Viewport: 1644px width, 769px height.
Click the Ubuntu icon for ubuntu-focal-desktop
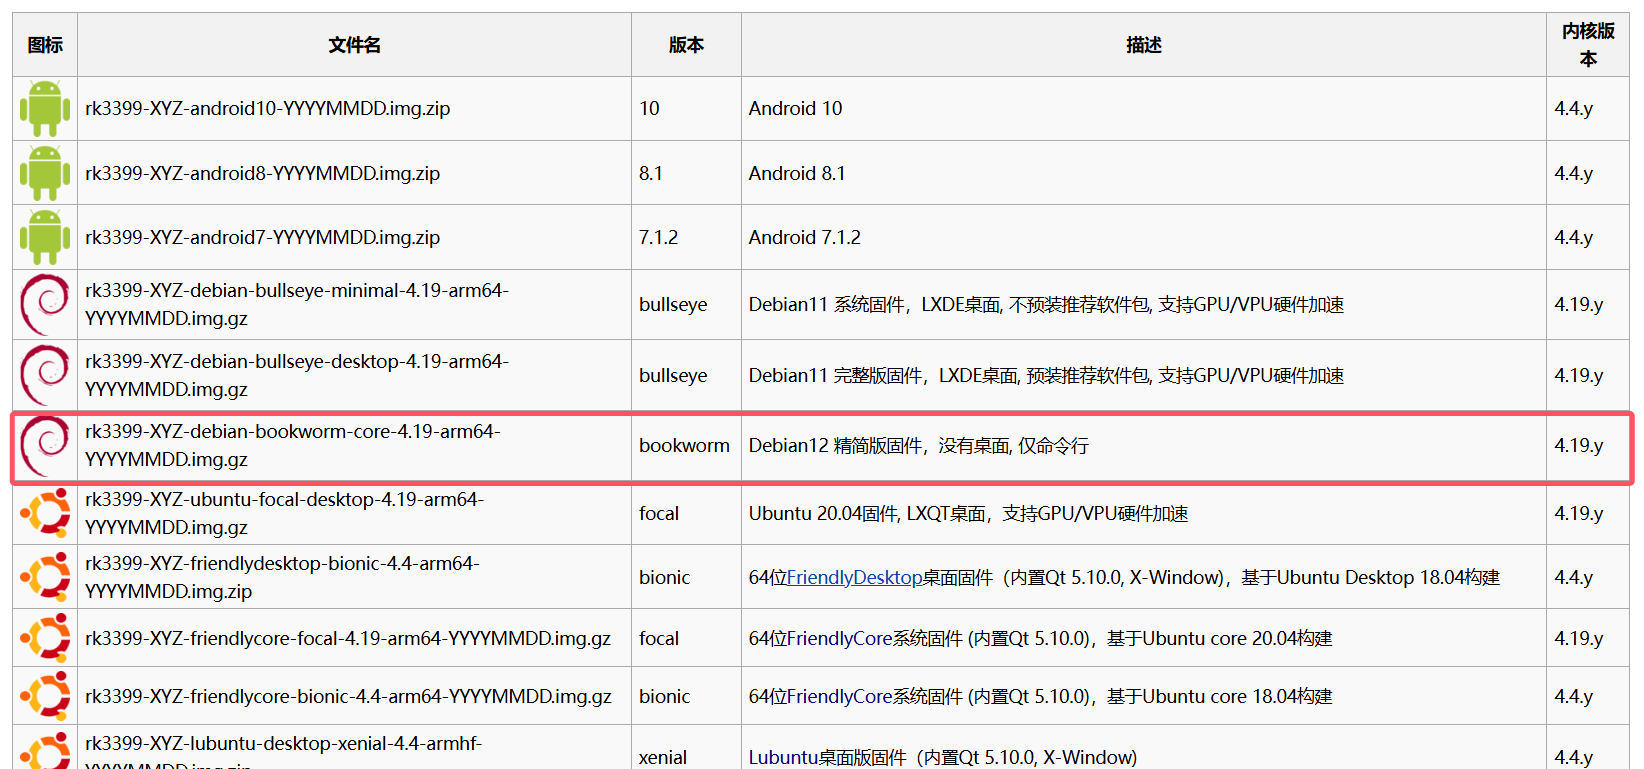(45, 513)
